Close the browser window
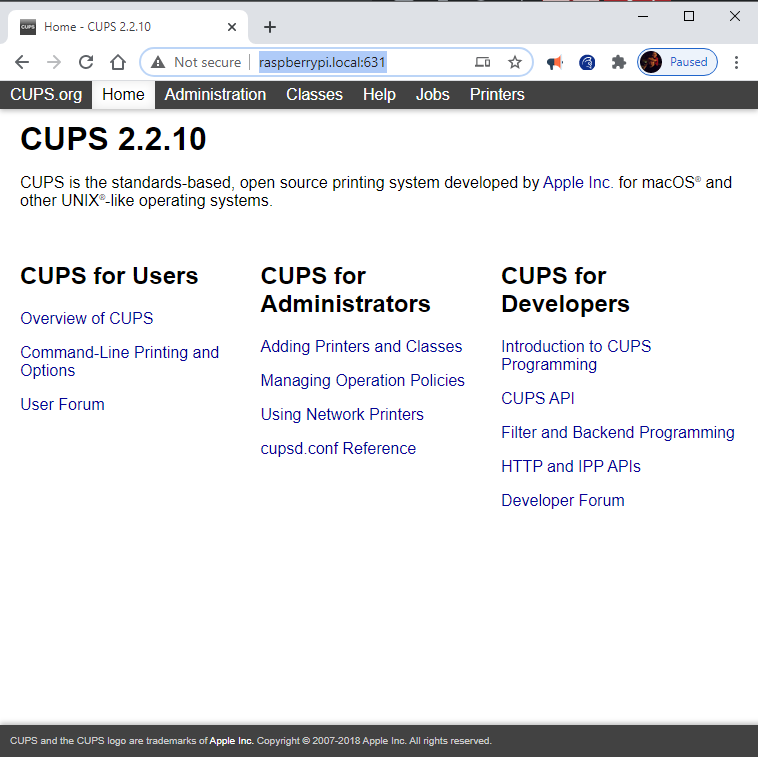This screenshot has height=757, width=758. click(x=735, y=16)
